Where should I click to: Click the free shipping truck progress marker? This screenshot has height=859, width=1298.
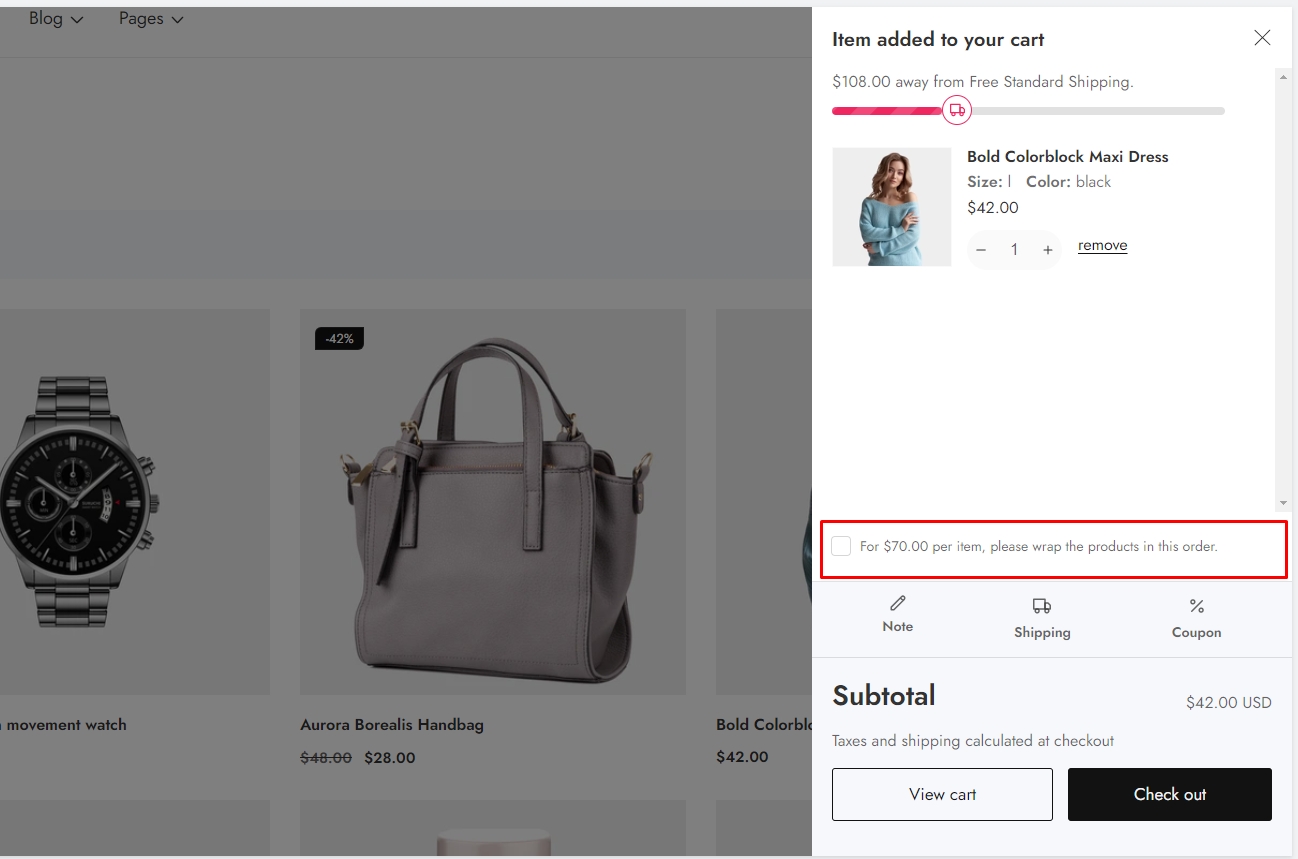pos(957,110)
